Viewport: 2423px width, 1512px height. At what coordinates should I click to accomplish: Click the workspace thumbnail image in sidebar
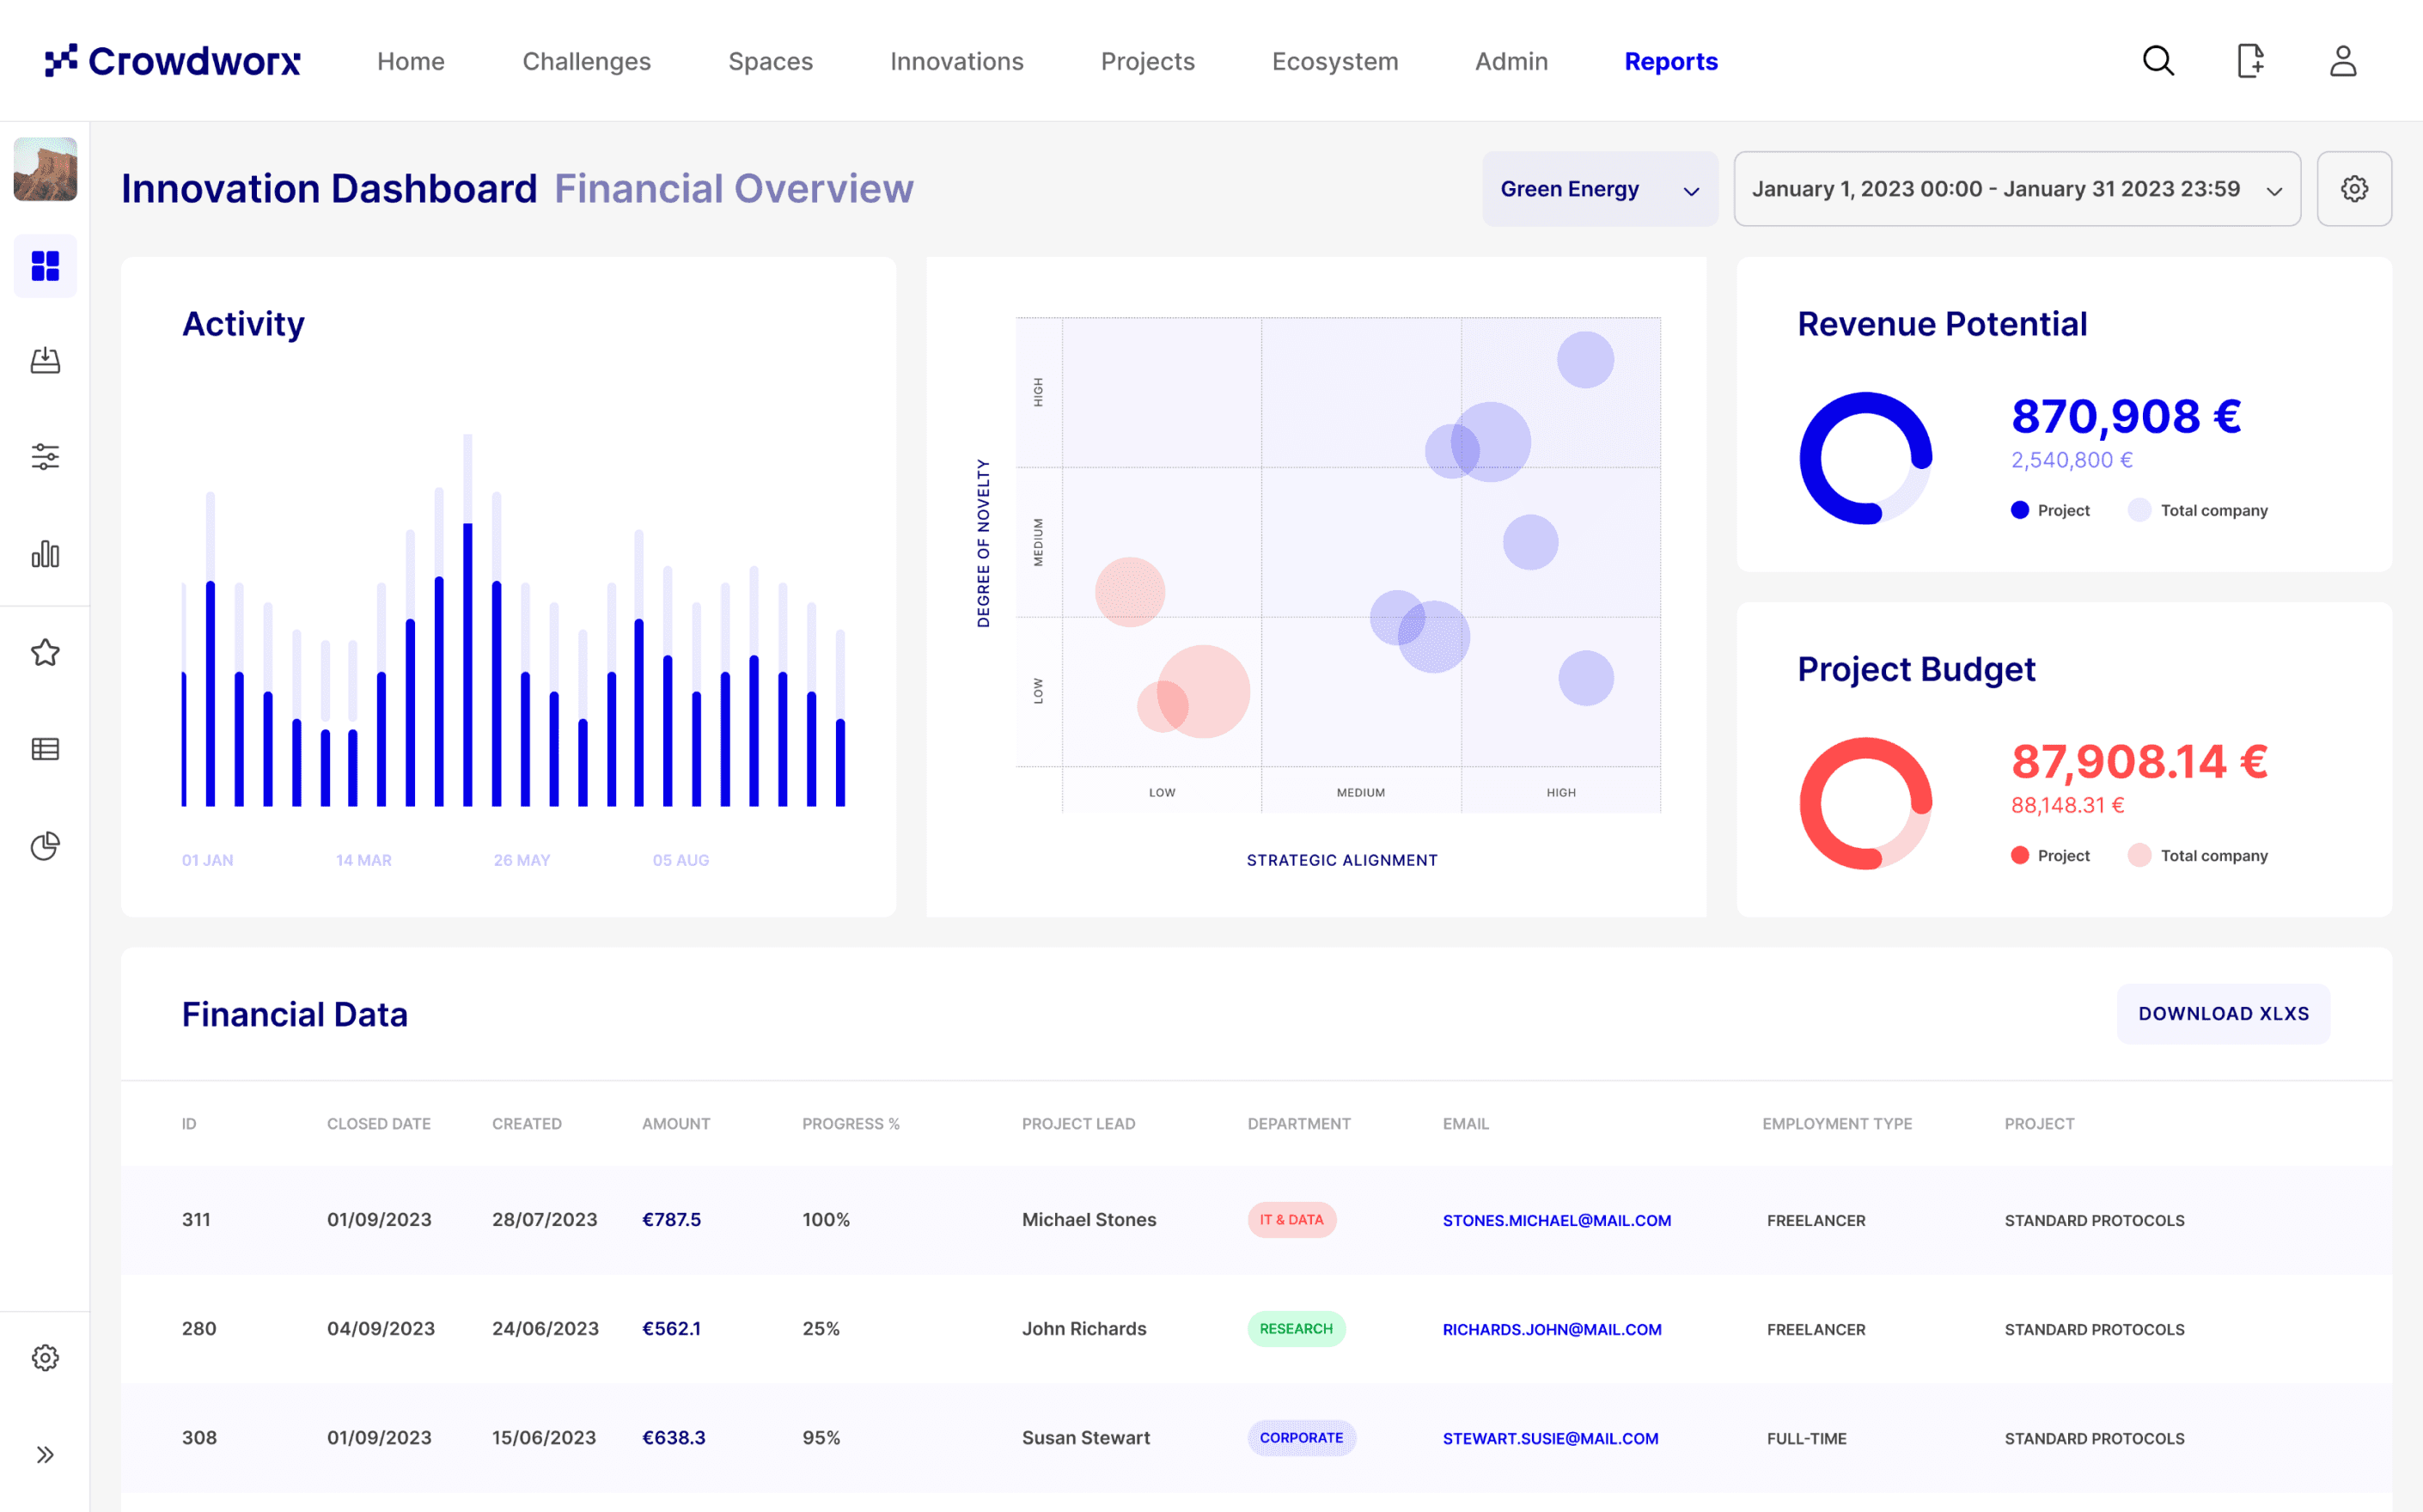(x=45, y=169)
